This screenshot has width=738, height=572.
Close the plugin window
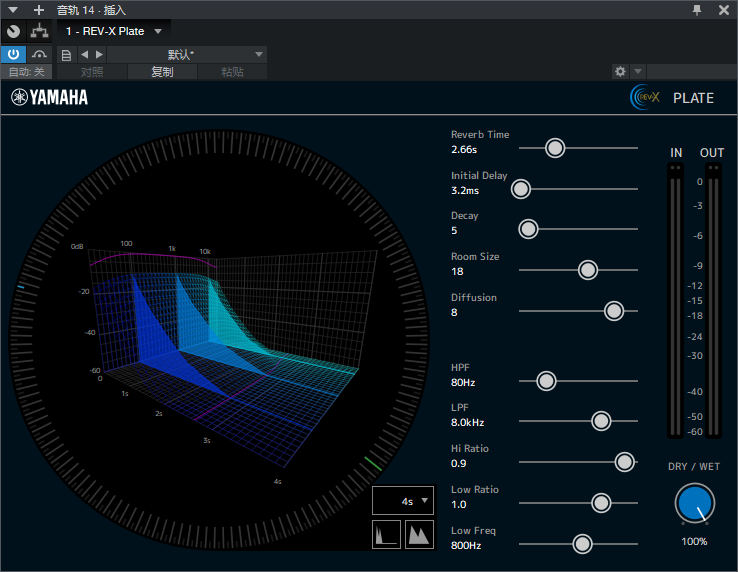(x=724, y=10)
